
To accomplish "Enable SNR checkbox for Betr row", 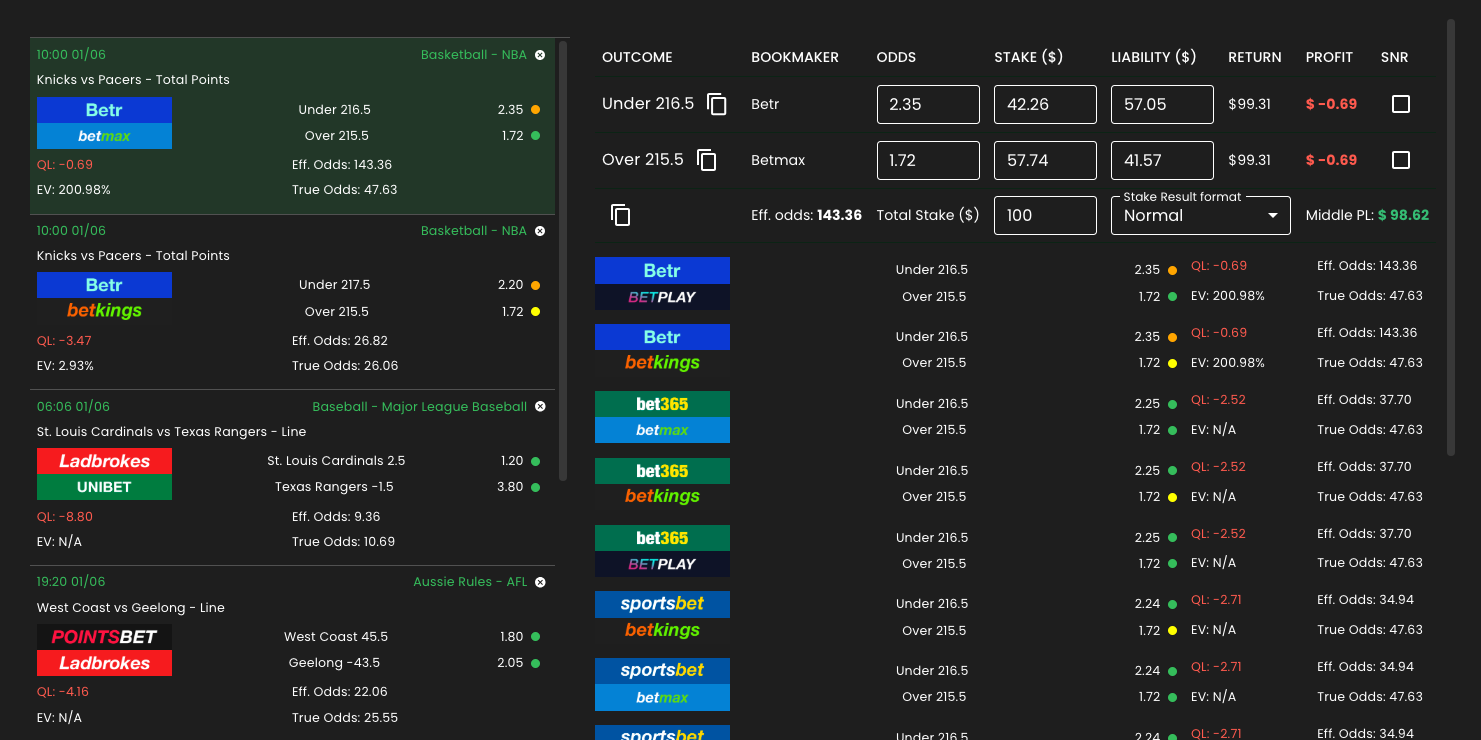I will click(1401, 104).
